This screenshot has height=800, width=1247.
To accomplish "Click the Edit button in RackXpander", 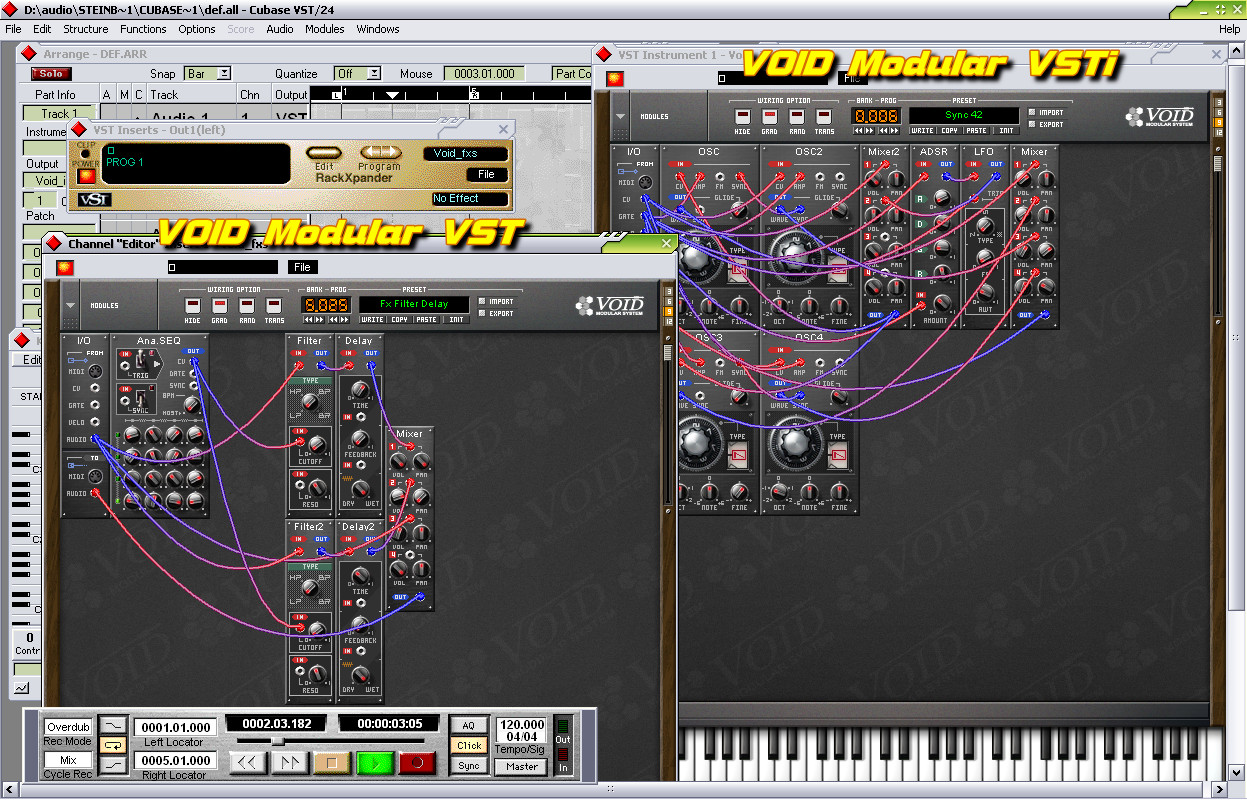I will [325, 153].
